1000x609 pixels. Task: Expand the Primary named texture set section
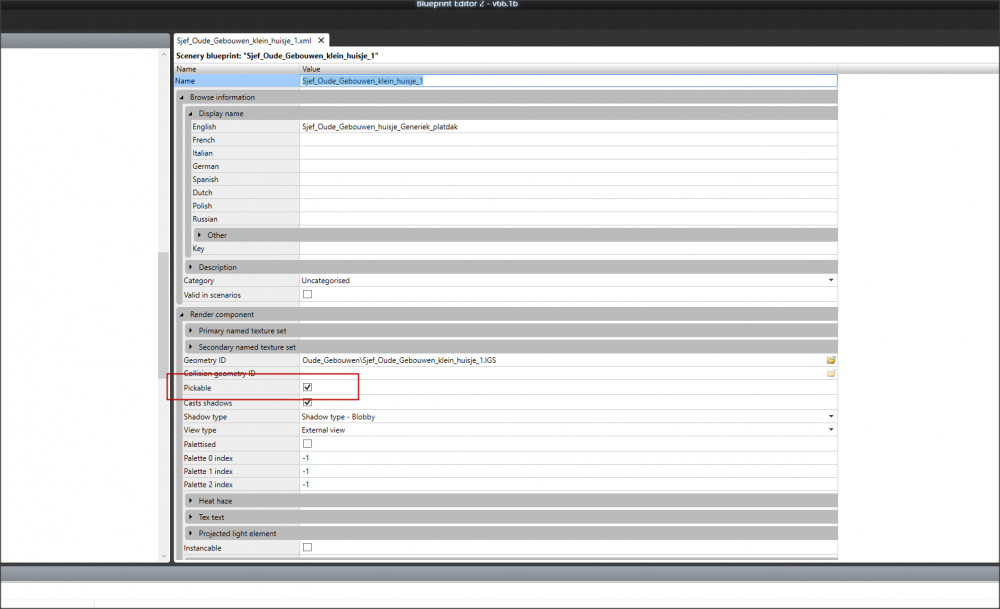pos(191,330)
